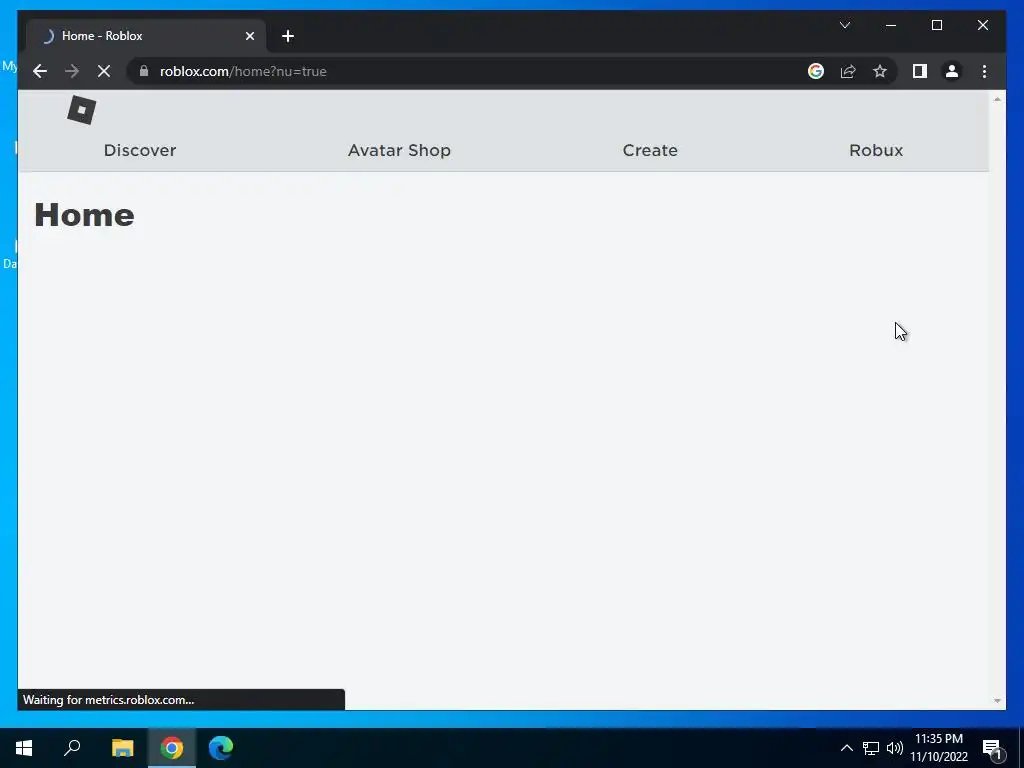Click the address bar URL
This screenshot has height=768, width=1024.
pyautogui.click(x=243, y=71)
